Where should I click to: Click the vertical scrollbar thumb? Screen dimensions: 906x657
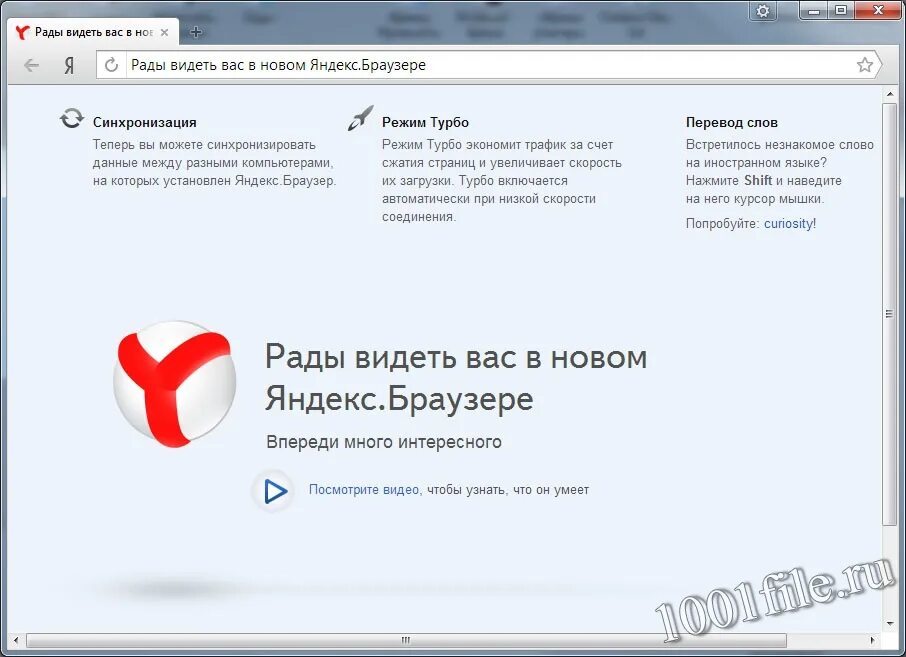[x=889, y=314]
